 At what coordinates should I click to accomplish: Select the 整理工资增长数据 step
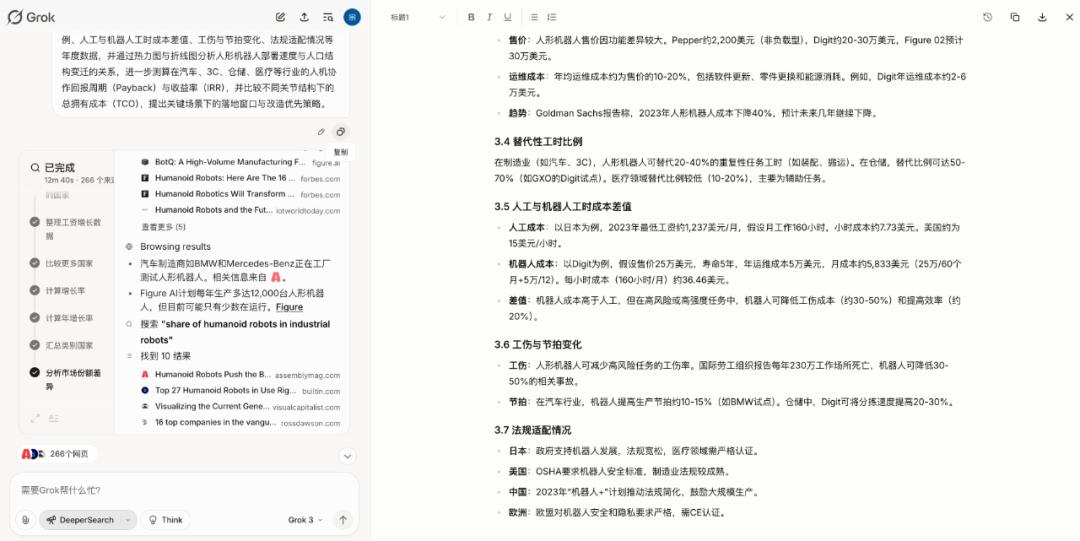pyautogui.click(x=73, y=228)
